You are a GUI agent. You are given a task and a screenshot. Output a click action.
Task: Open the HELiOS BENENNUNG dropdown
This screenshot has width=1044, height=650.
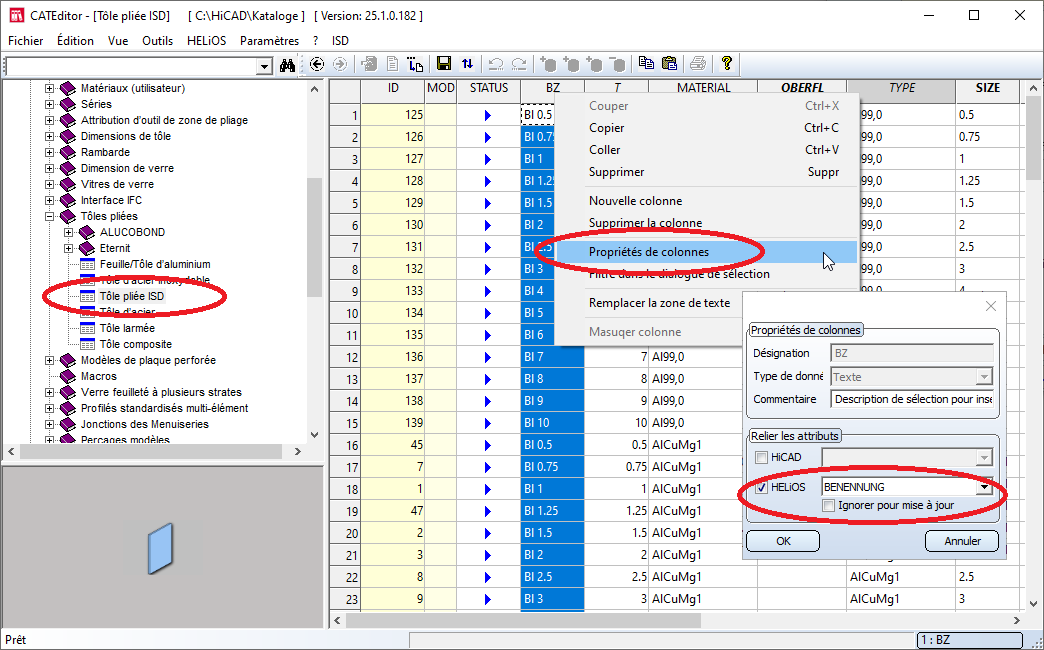(984, 487)
